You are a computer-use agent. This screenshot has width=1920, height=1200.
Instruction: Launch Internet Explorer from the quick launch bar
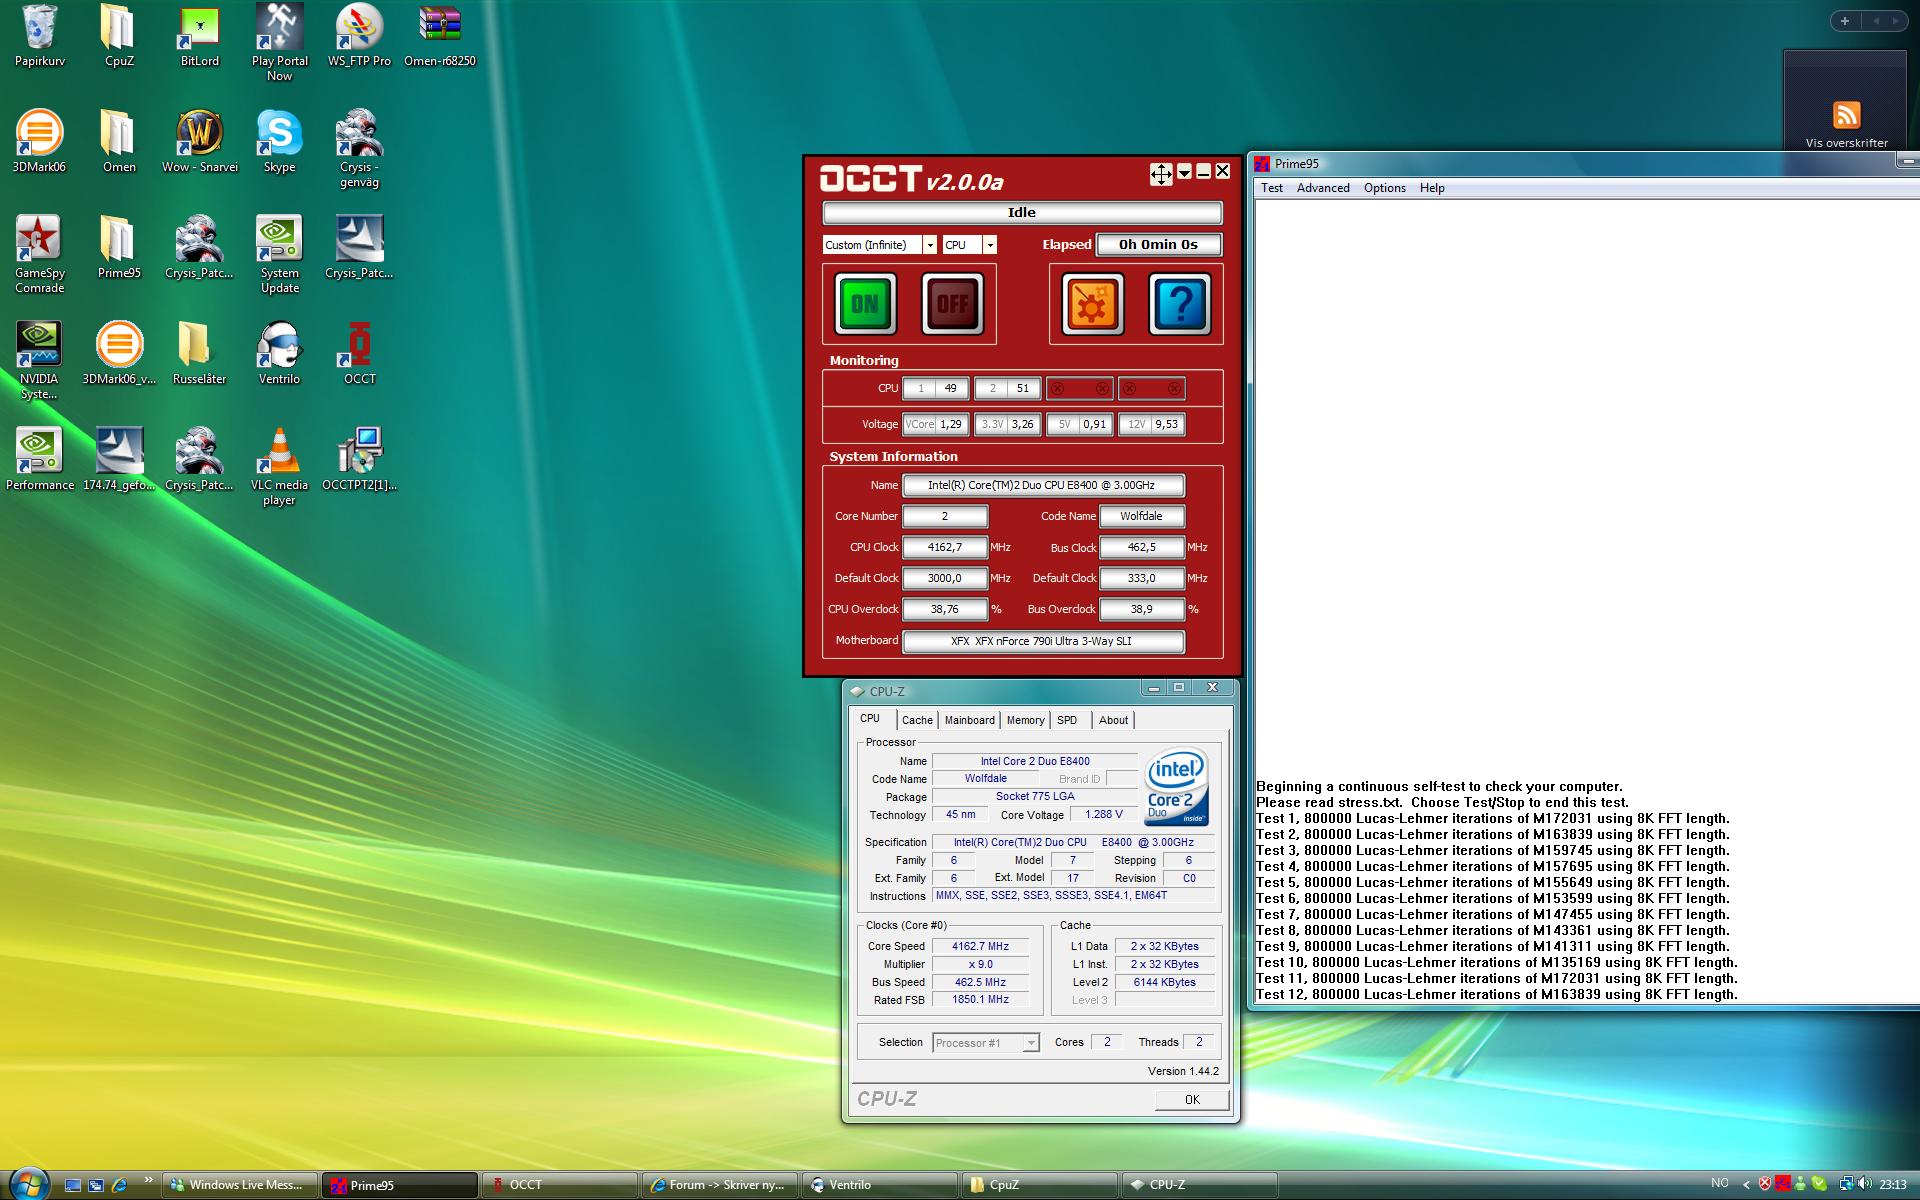pyautogui.click(x=119, y=1185)
